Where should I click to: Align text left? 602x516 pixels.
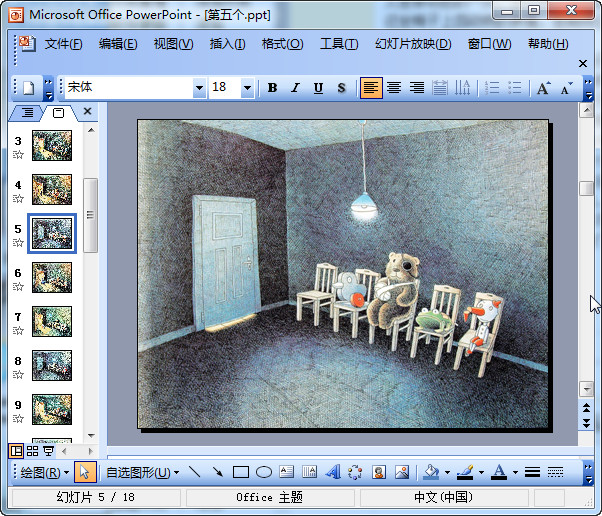click(x=371, y=88)
